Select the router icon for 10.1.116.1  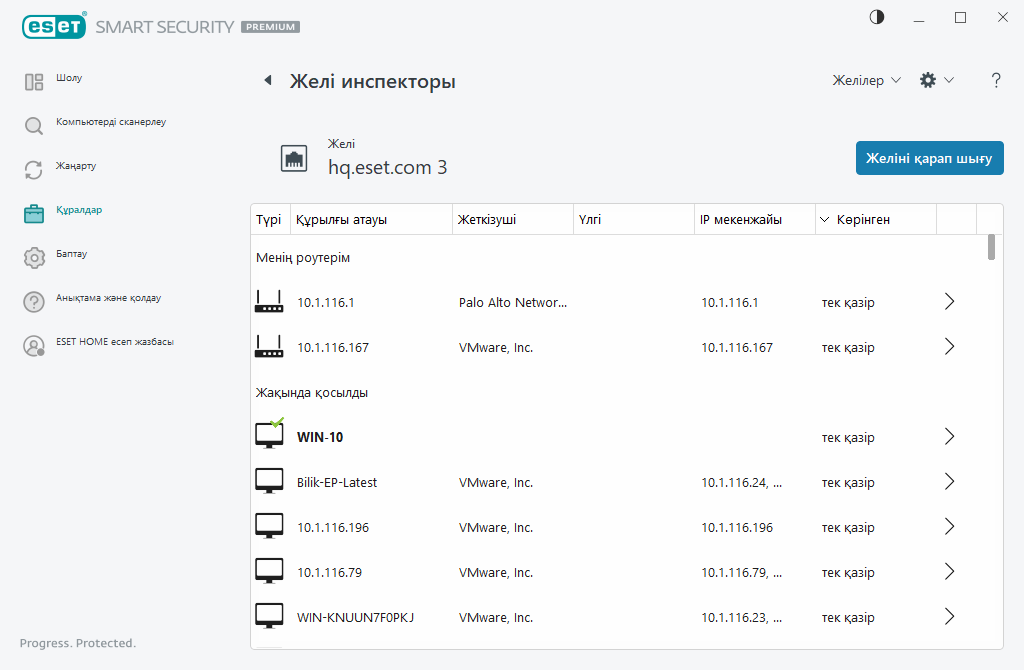coord(269,302)
